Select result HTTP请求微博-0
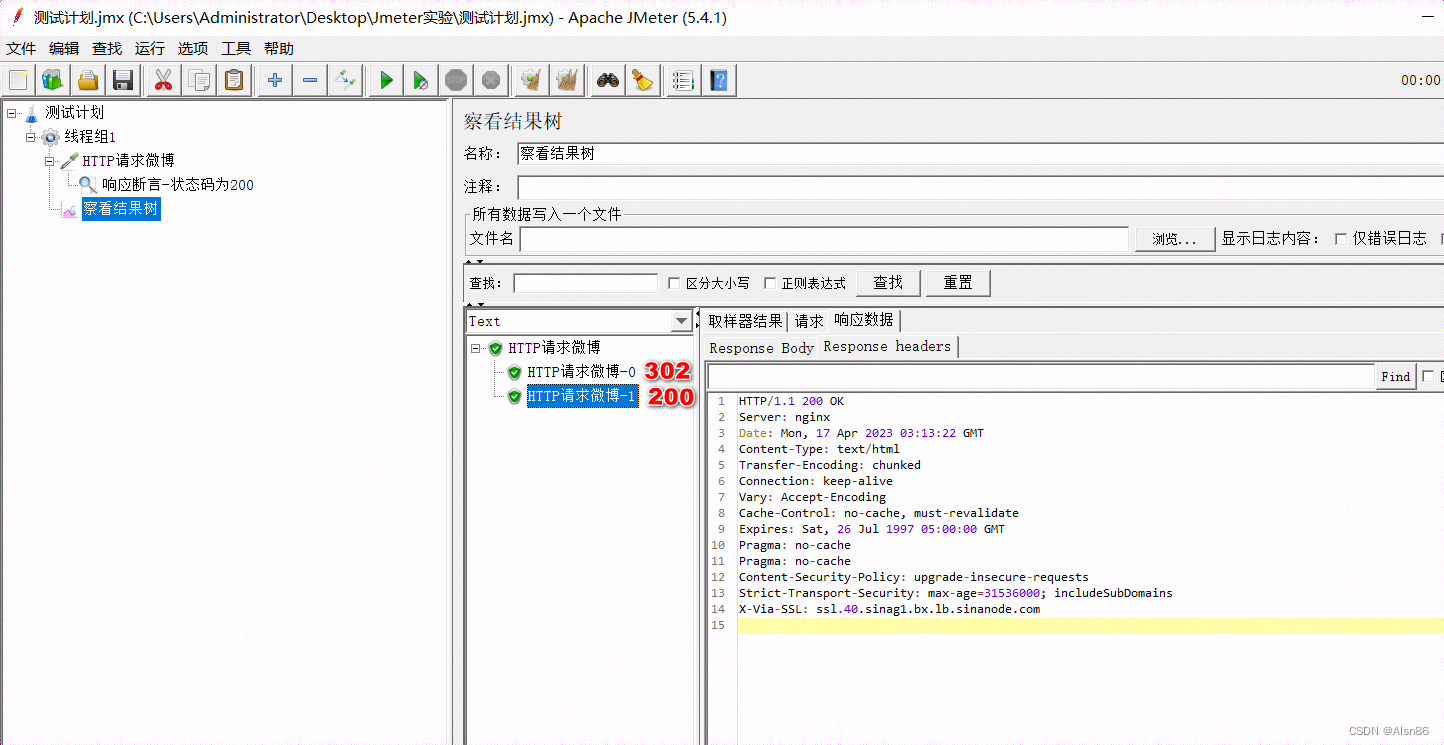This screenshot has width=1444, height=745. point(582,372)
